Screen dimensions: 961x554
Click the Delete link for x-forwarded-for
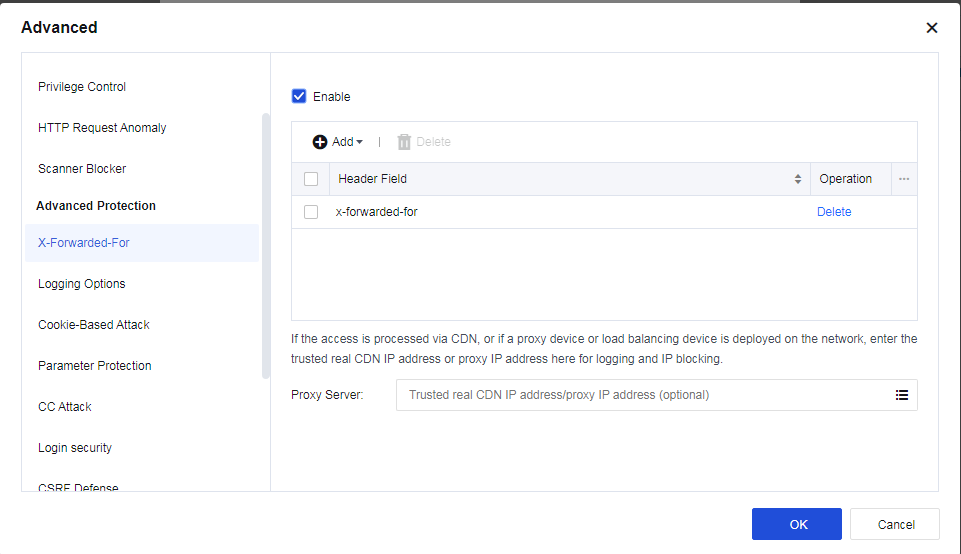pyautogui.click(x=834, y=212)
